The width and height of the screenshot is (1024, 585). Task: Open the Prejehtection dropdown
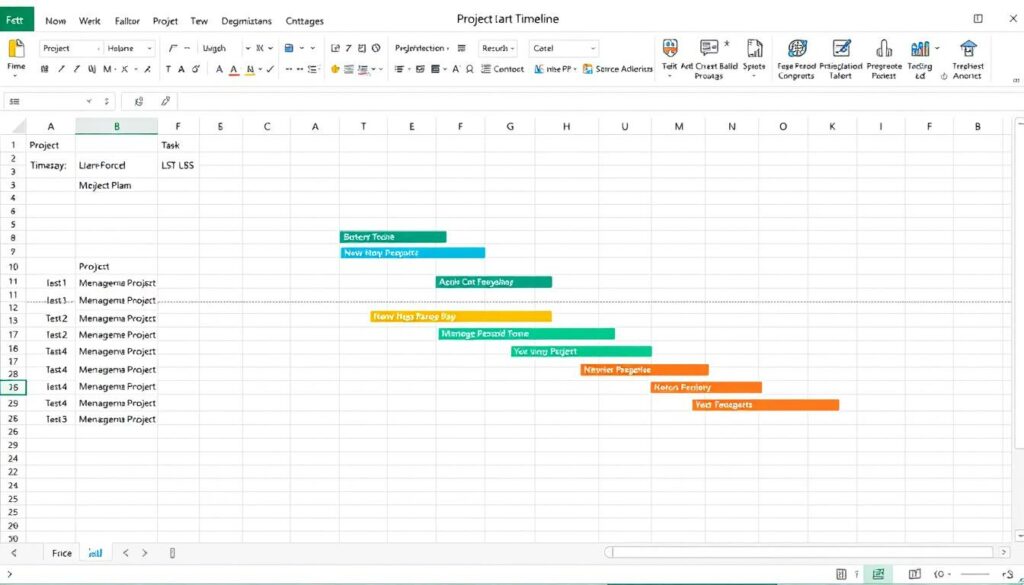(422, 48)
